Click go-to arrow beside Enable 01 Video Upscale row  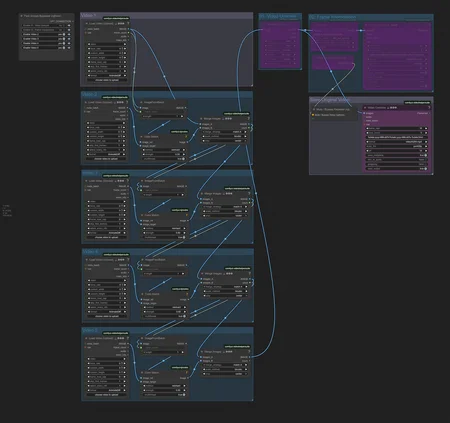click(69, 25)
